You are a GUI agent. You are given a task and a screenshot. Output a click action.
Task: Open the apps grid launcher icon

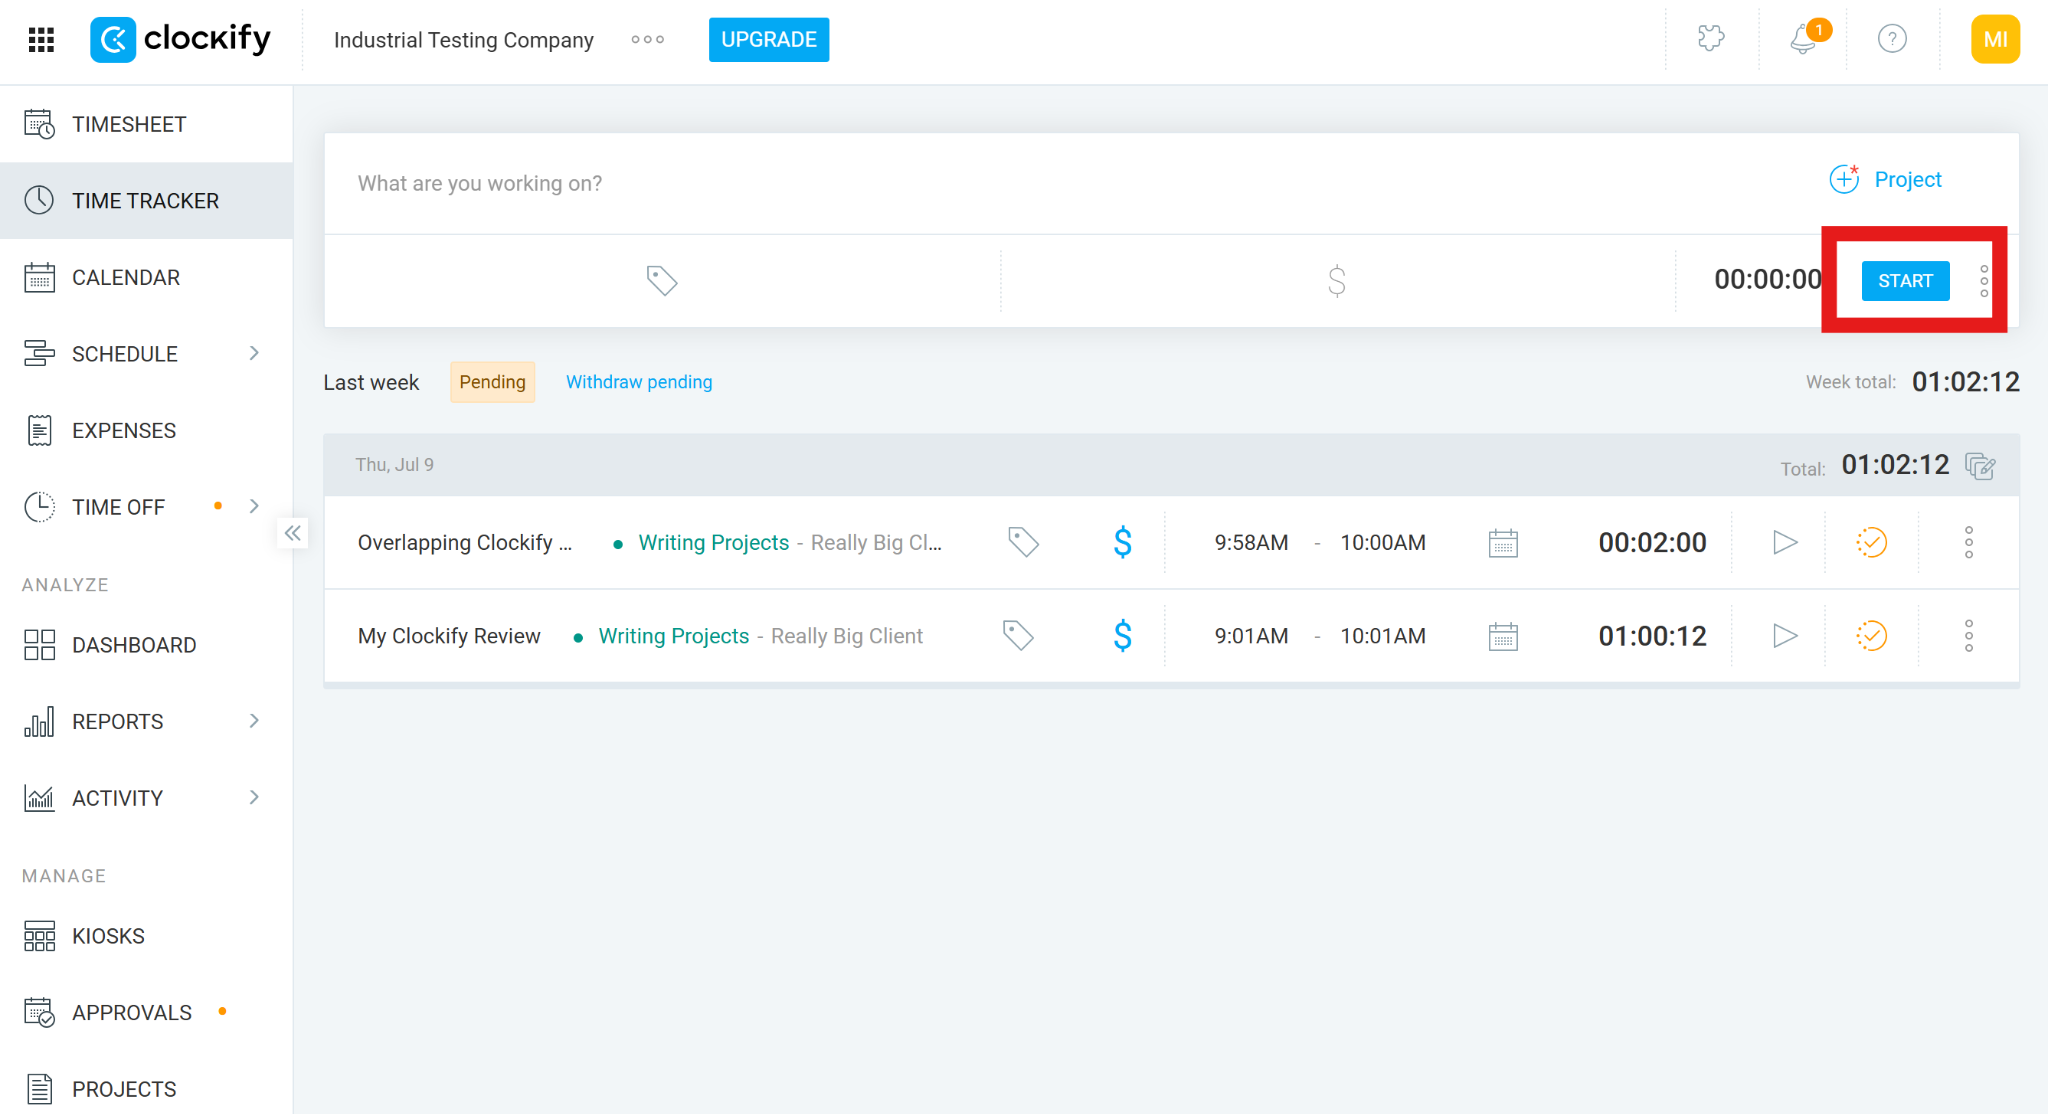click(x=41, y=40)
